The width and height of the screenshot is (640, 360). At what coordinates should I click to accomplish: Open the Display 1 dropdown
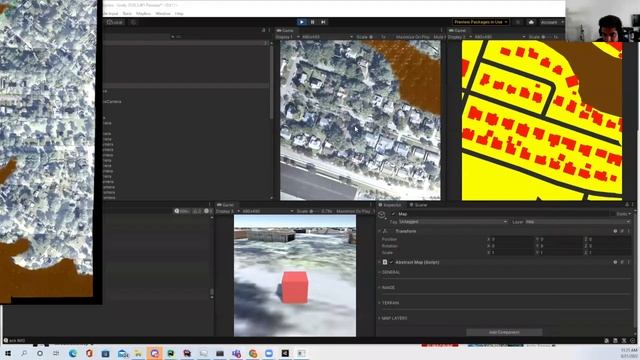(x=288, y=37)
